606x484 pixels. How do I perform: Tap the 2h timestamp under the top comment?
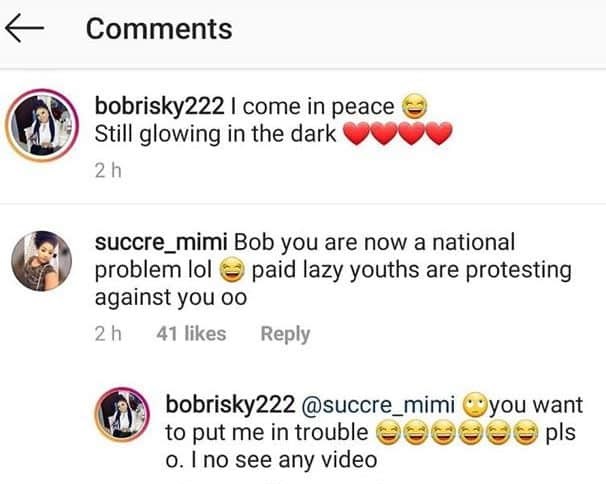(x=107, y=171)
